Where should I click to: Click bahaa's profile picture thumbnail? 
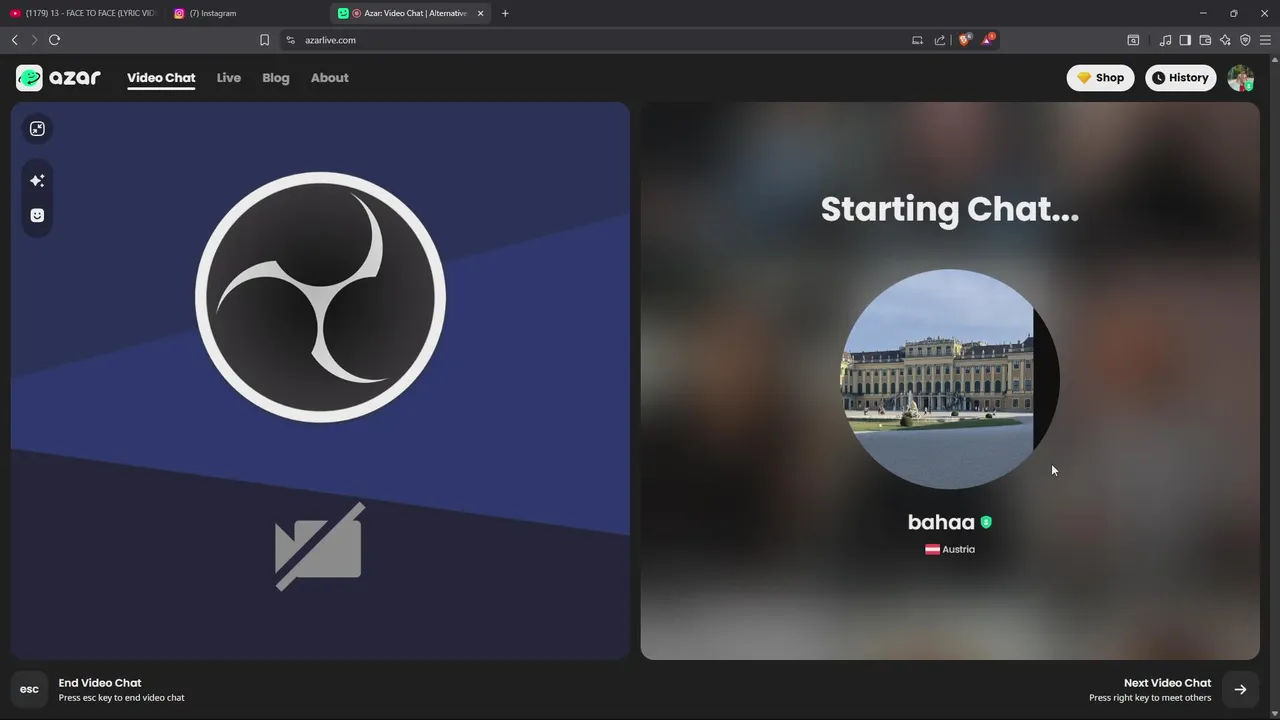(950, 379)
